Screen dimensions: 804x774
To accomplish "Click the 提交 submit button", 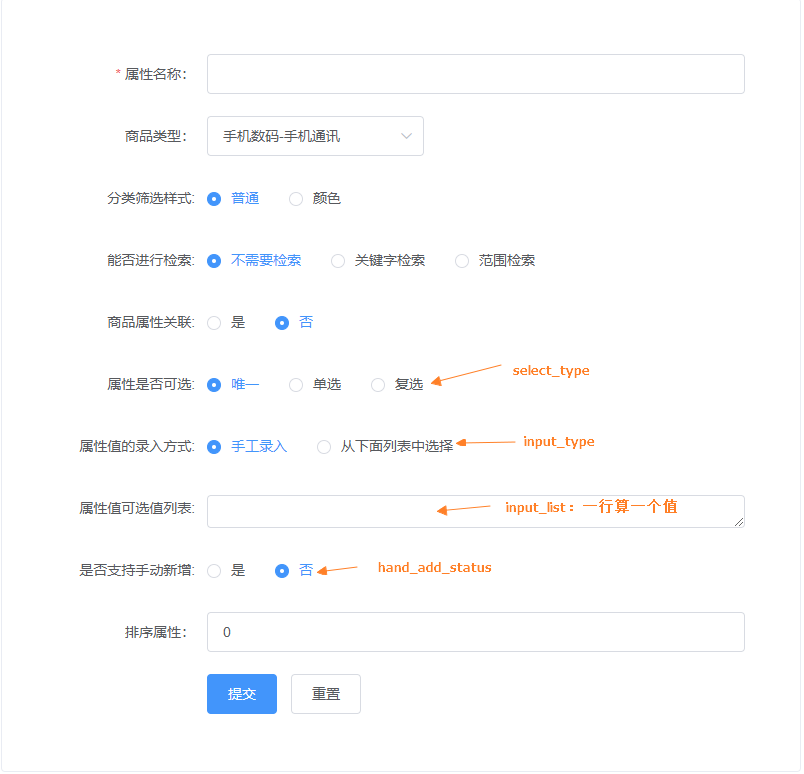I will pos(241,693).
